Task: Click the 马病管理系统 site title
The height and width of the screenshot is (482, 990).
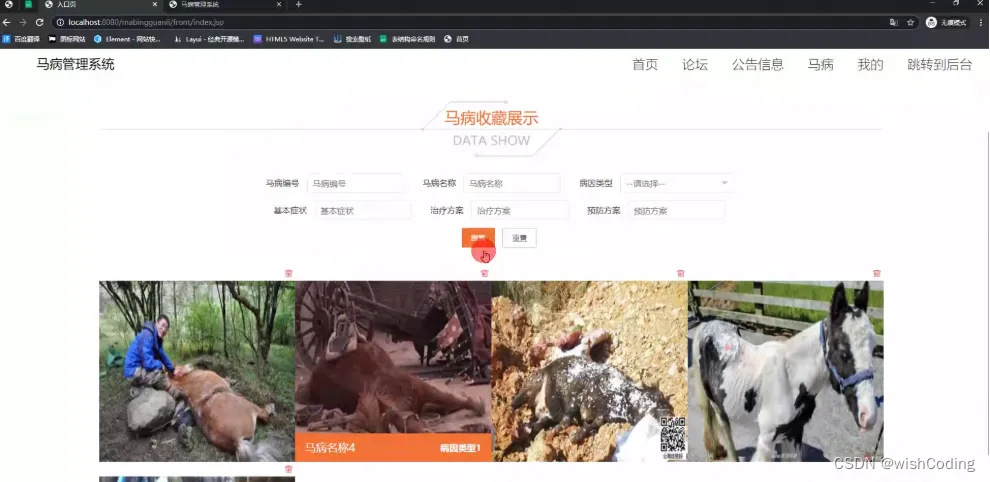Action: (x=75, y=64)
